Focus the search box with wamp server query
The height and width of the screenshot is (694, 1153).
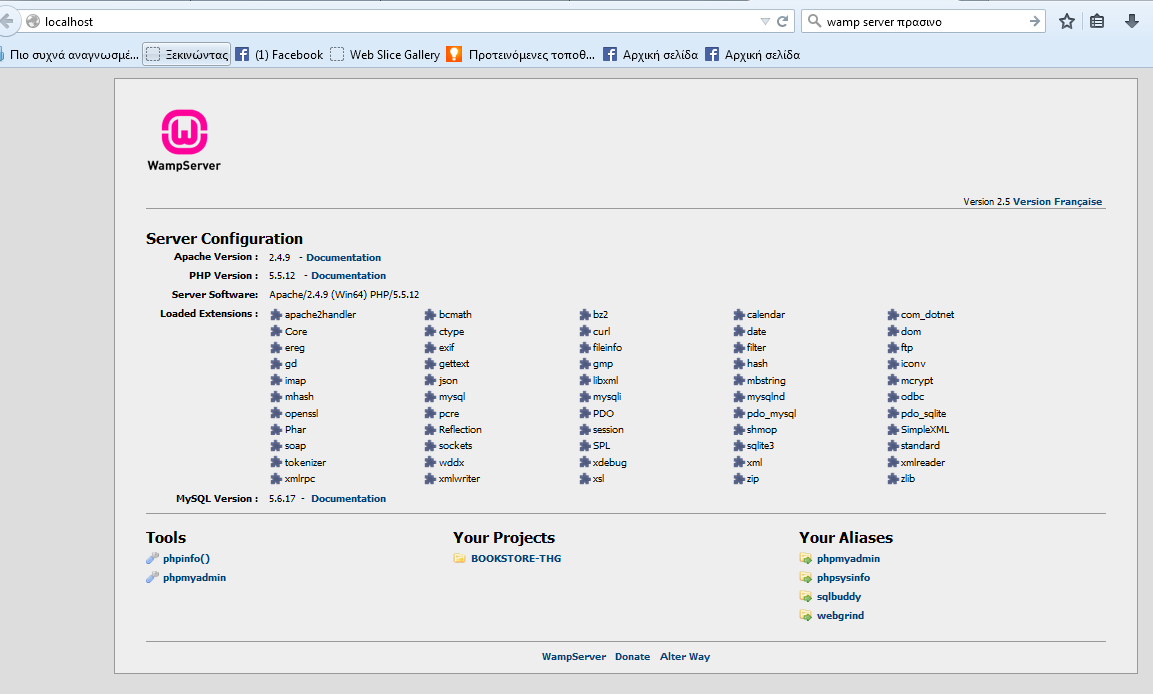pos(923,21)
